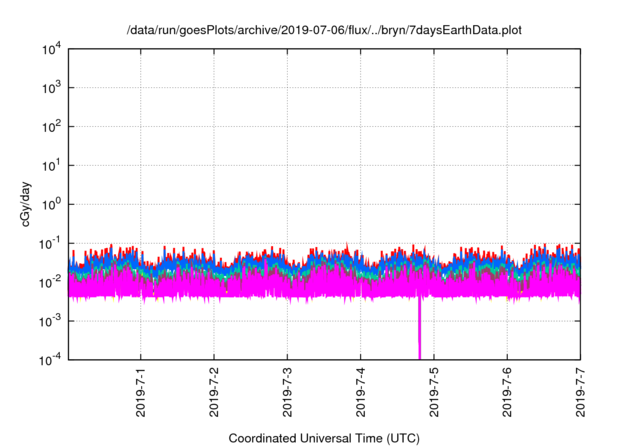Select the 2019-7-3 date tick label
The width and height of the screenshot is (640, 448).
point(287,392)
